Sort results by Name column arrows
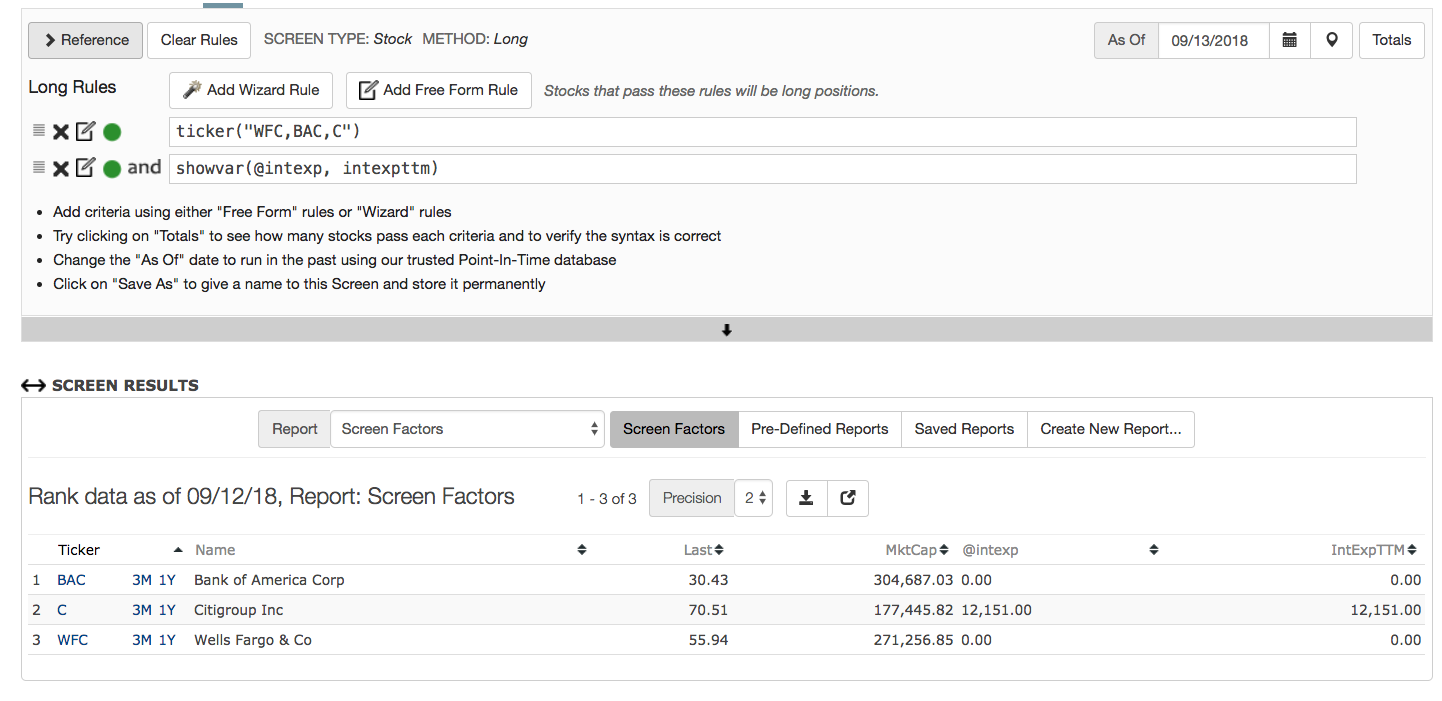 click(582, 550)
